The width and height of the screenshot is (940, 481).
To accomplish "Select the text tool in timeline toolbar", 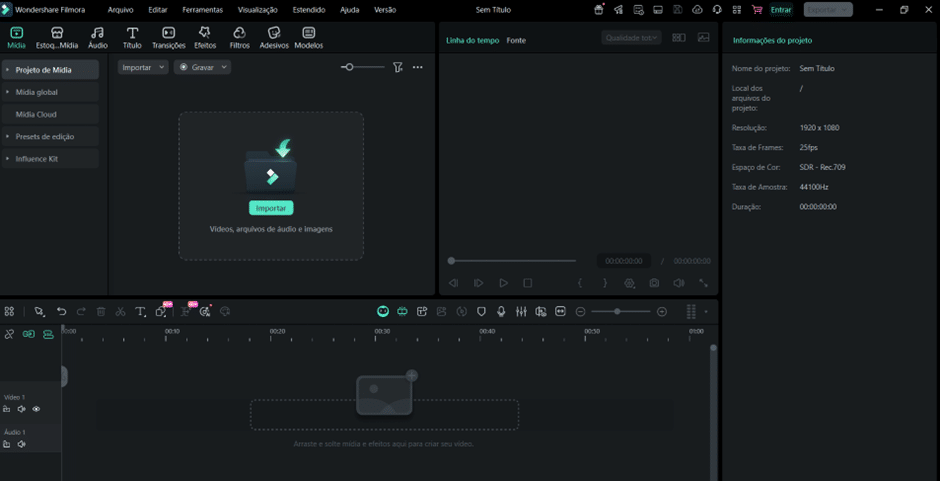I will point(141,312).
